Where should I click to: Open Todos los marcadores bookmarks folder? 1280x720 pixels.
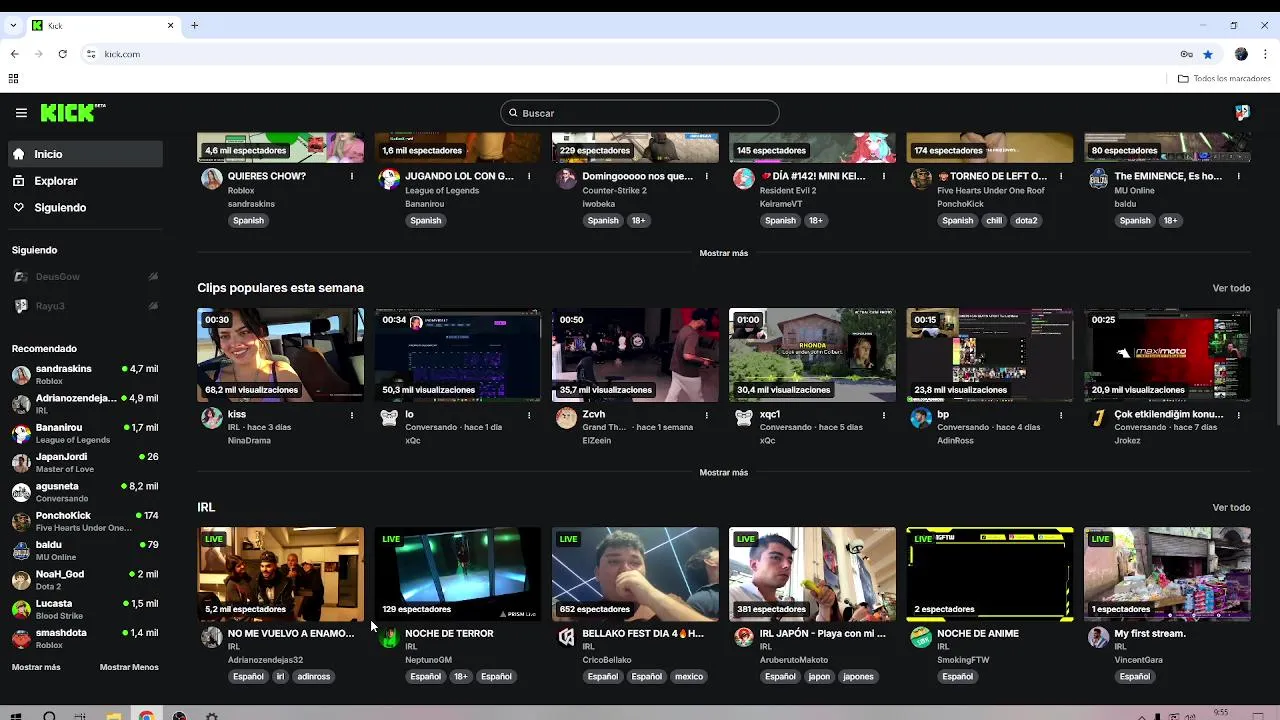[1224, 78]
